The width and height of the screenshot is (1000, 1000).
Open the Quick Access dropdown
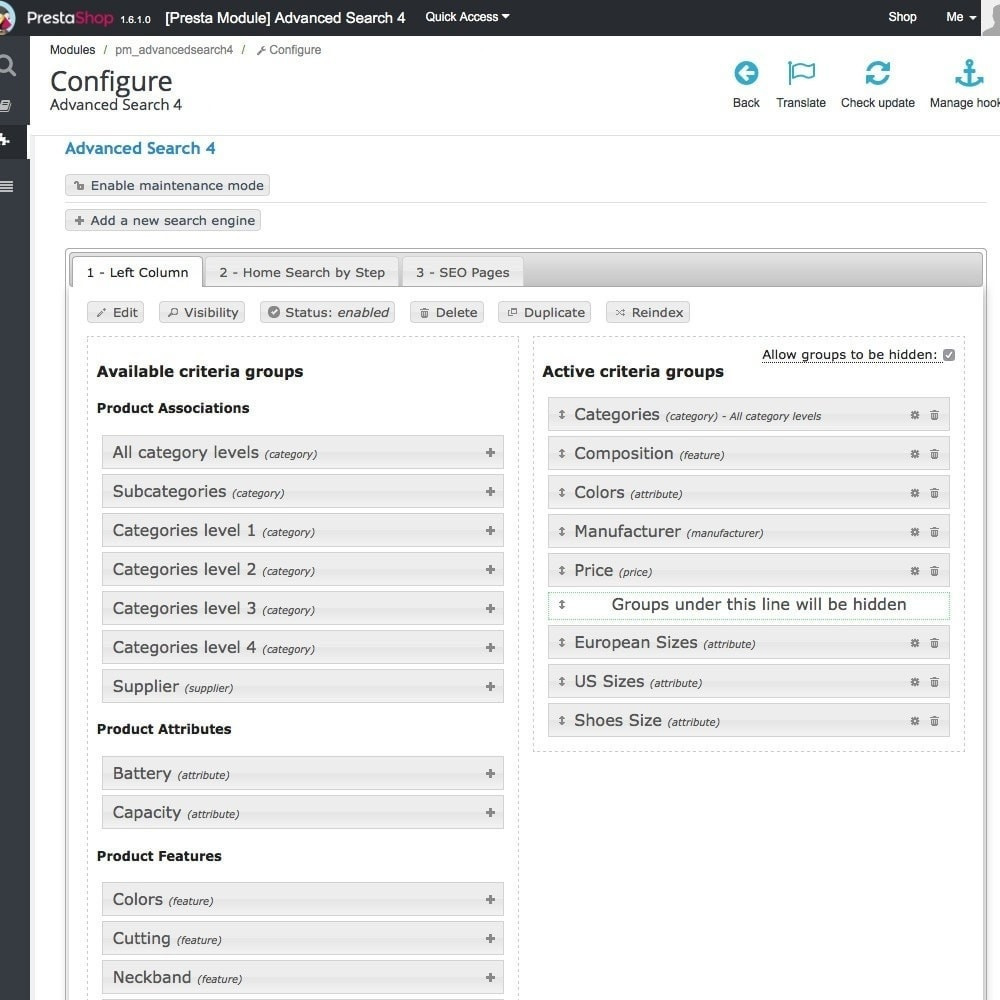point(467,17)
